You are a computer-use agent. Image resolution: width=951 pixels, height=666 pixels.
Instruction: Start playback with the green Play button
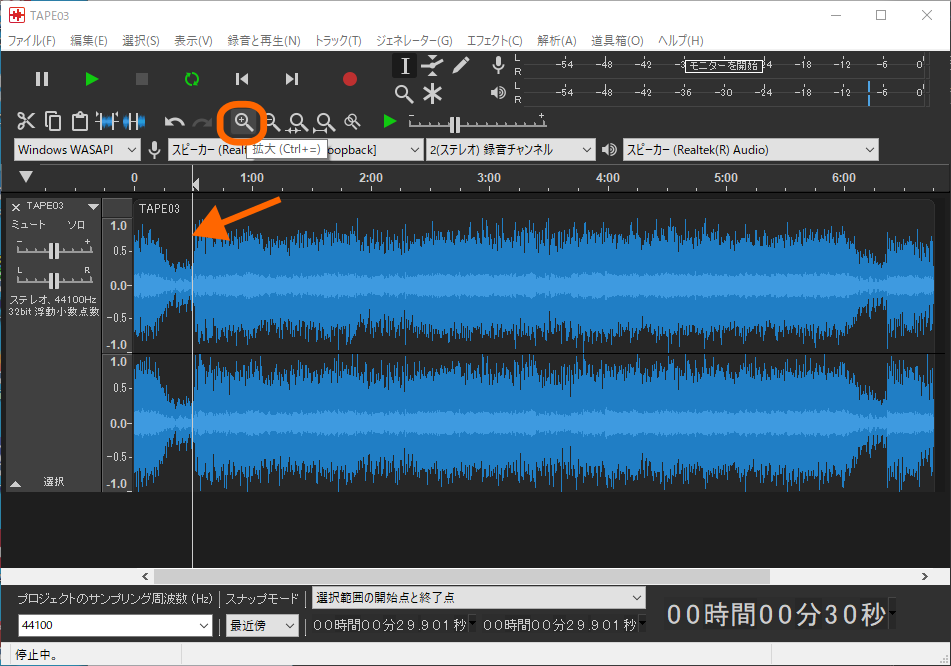[92, 79]
